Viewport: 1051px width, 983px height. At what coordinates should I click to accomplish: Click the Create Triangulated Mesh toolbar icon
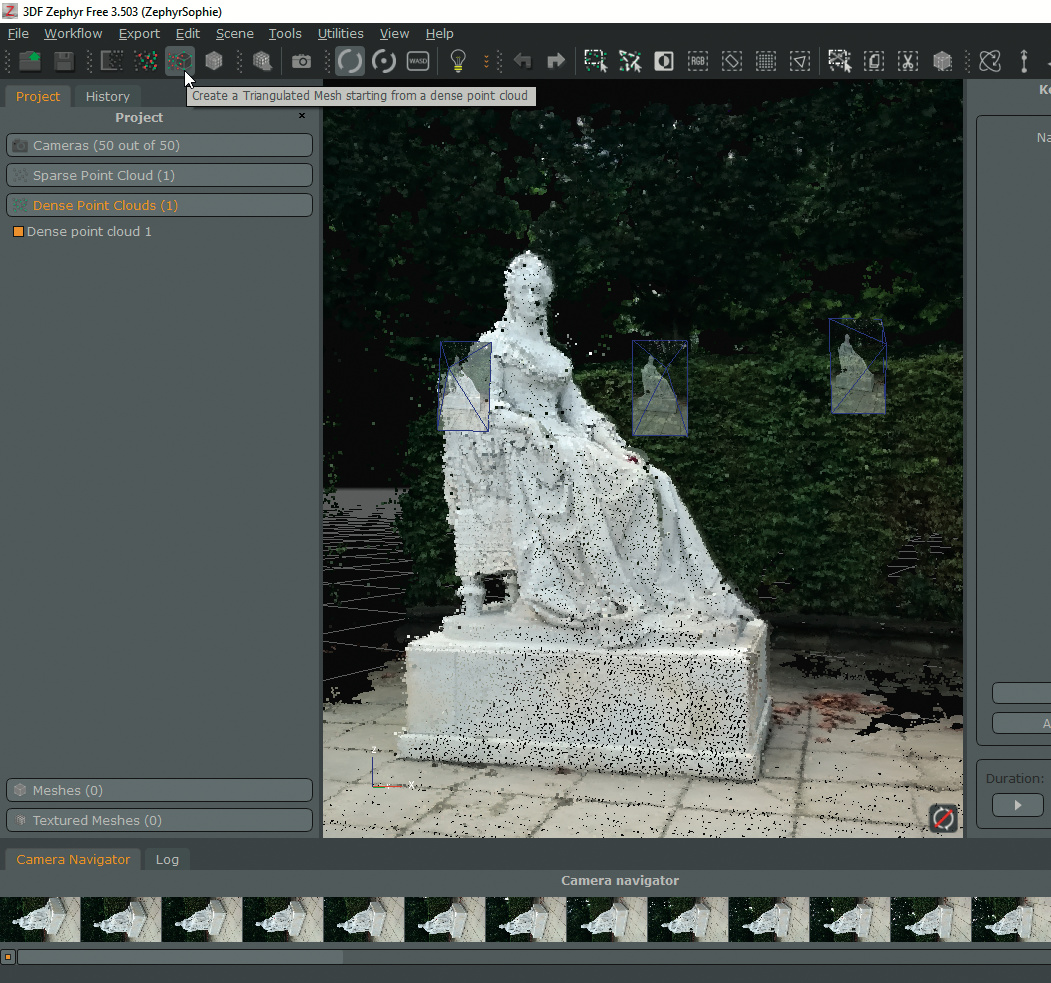click(180, 62)
